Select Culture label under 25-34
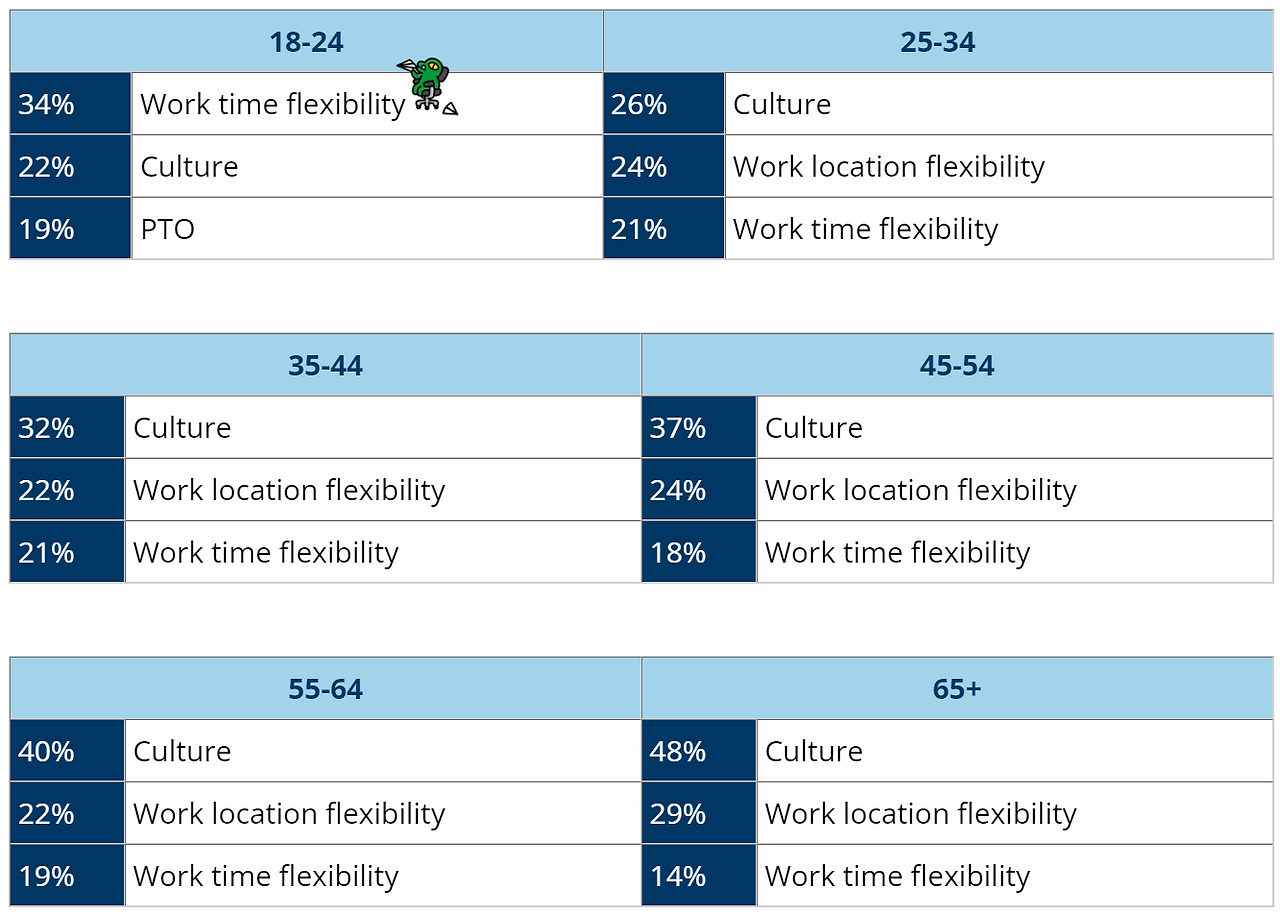Screen dimensions: 1280x914 (782, 104)
